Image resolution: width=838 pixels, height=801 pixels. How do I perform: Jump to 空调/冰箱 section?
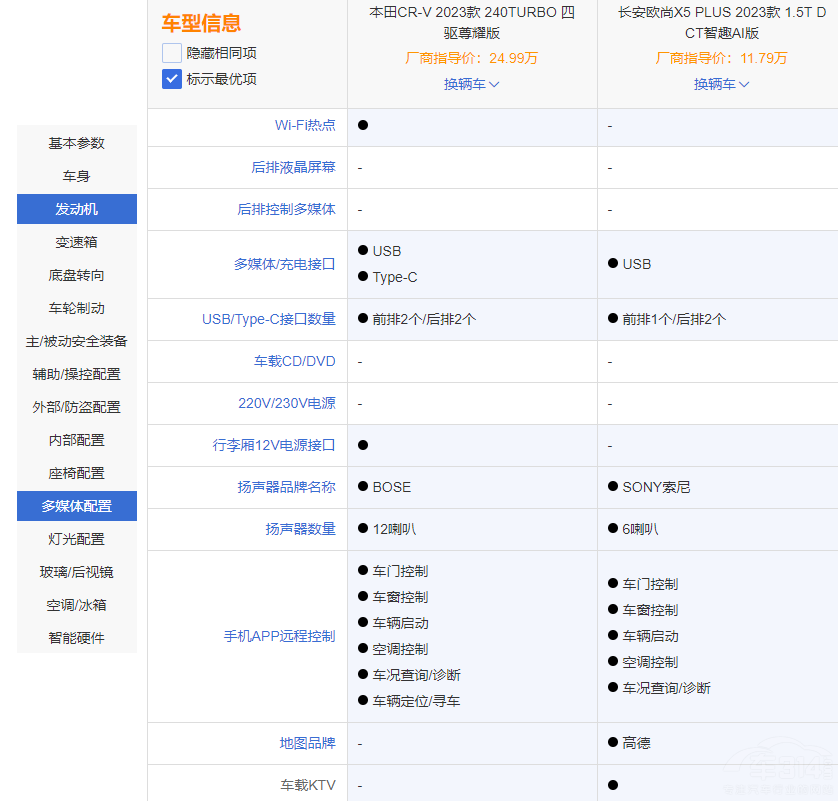click(76, 605)
